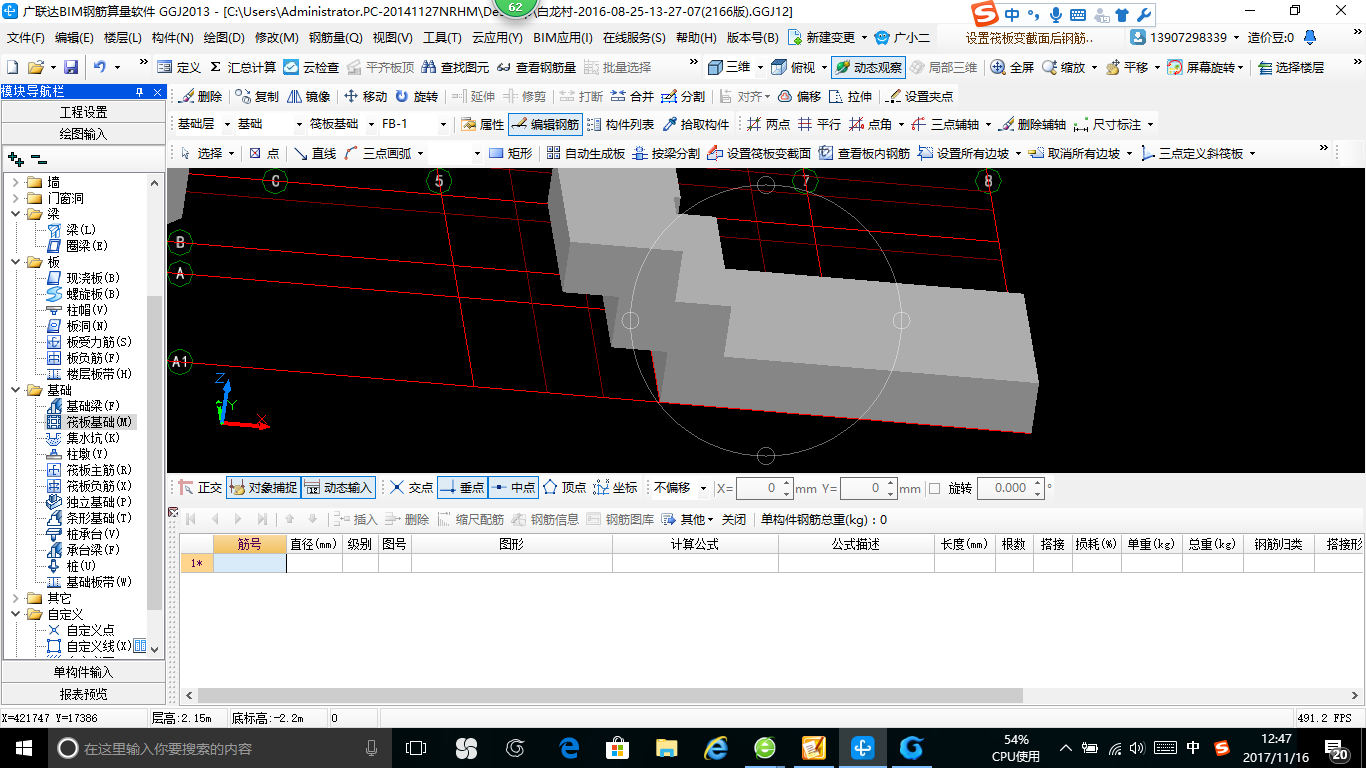Click 设置筏板变截面 tool
1366x768 pixels.
(759, 153)
